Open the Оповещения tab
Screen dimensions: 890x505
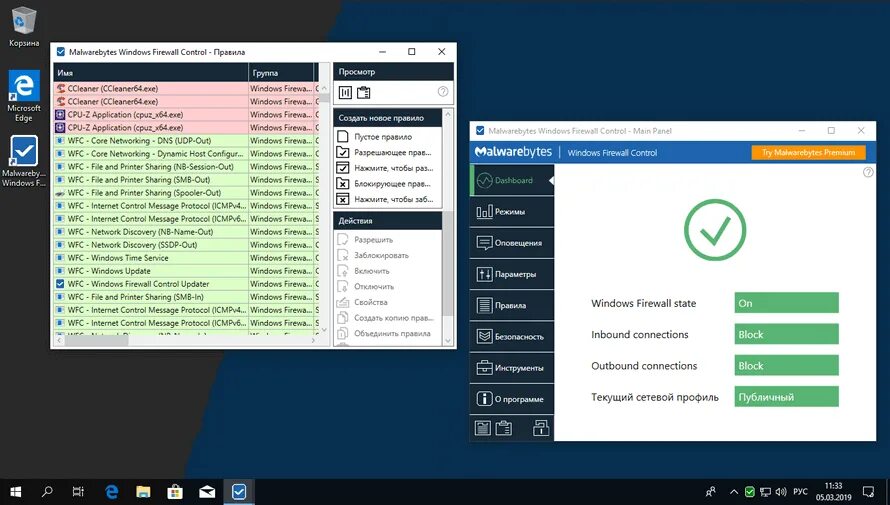[x=512, y=243]
